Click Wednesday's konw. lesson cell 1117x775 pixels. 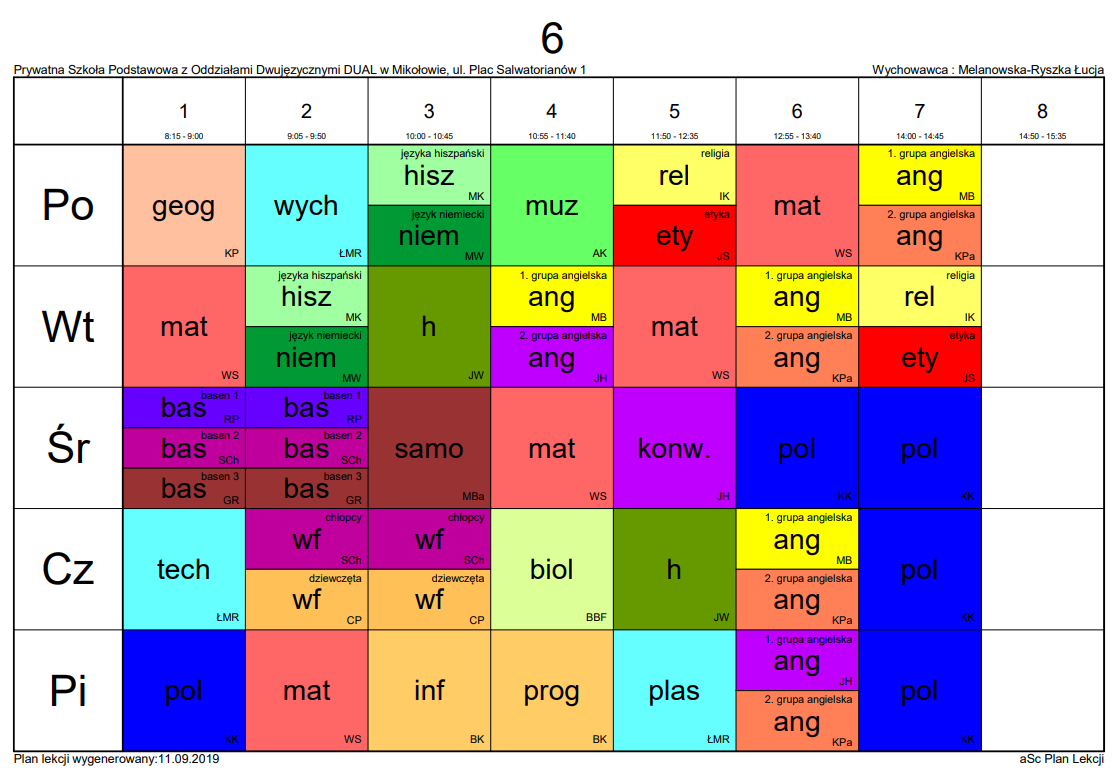tap(674, 448)
